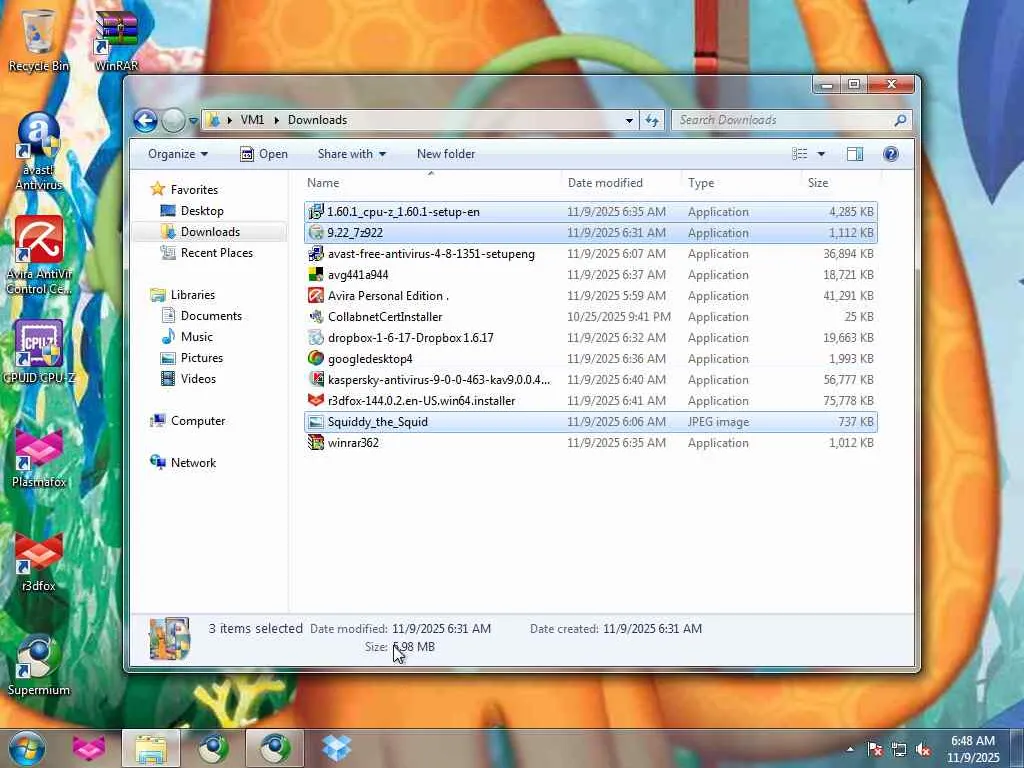
Task: Open the view options dropdown arrow
Action: tap(821, 154)
